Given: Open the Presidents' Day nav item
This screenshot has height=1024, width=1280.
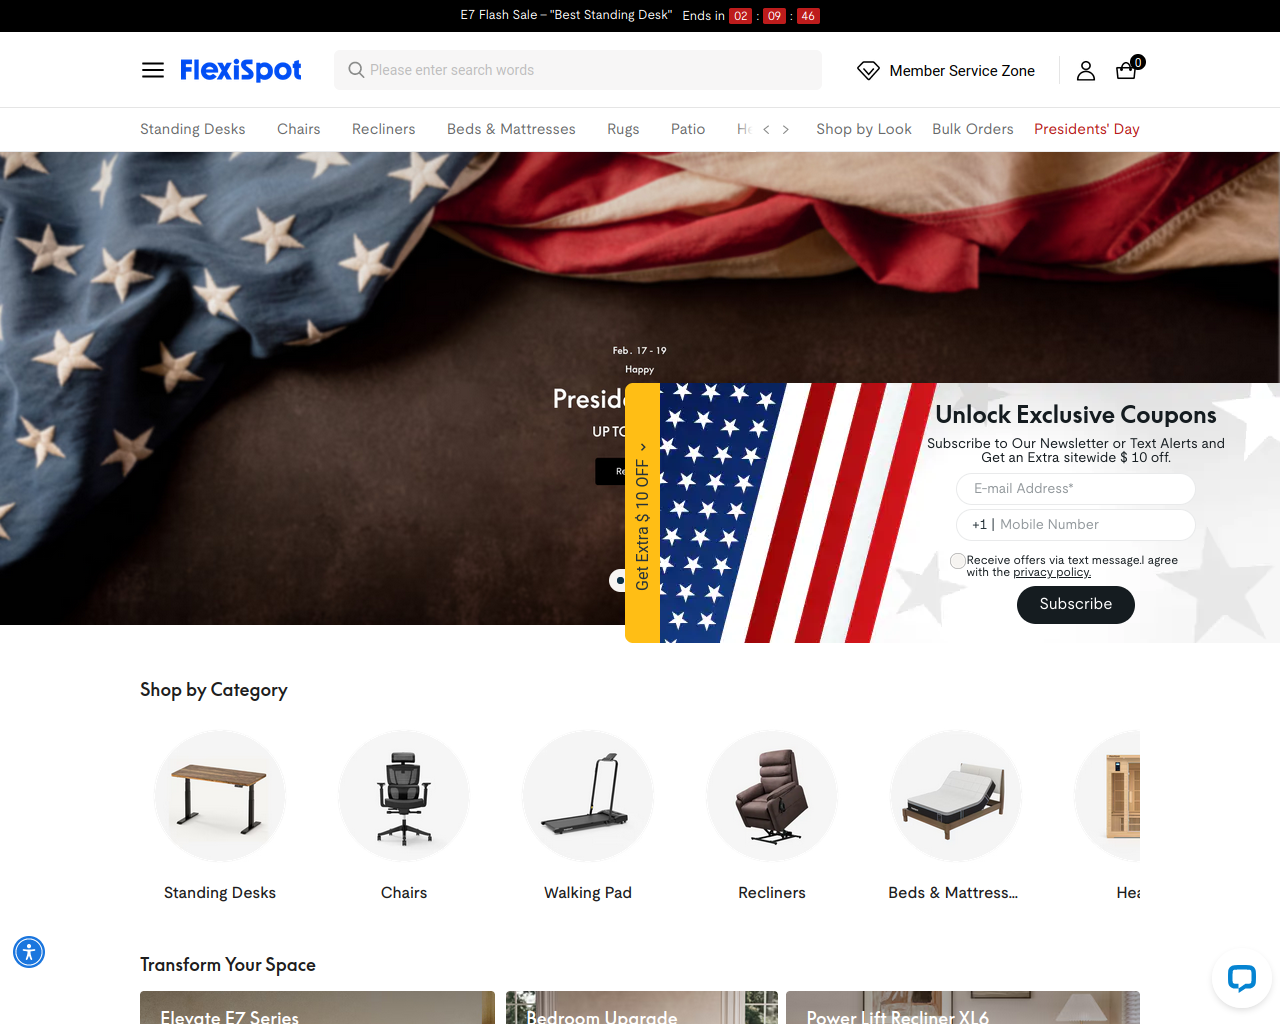Looking at the screenshot, I should point(1087,129).
